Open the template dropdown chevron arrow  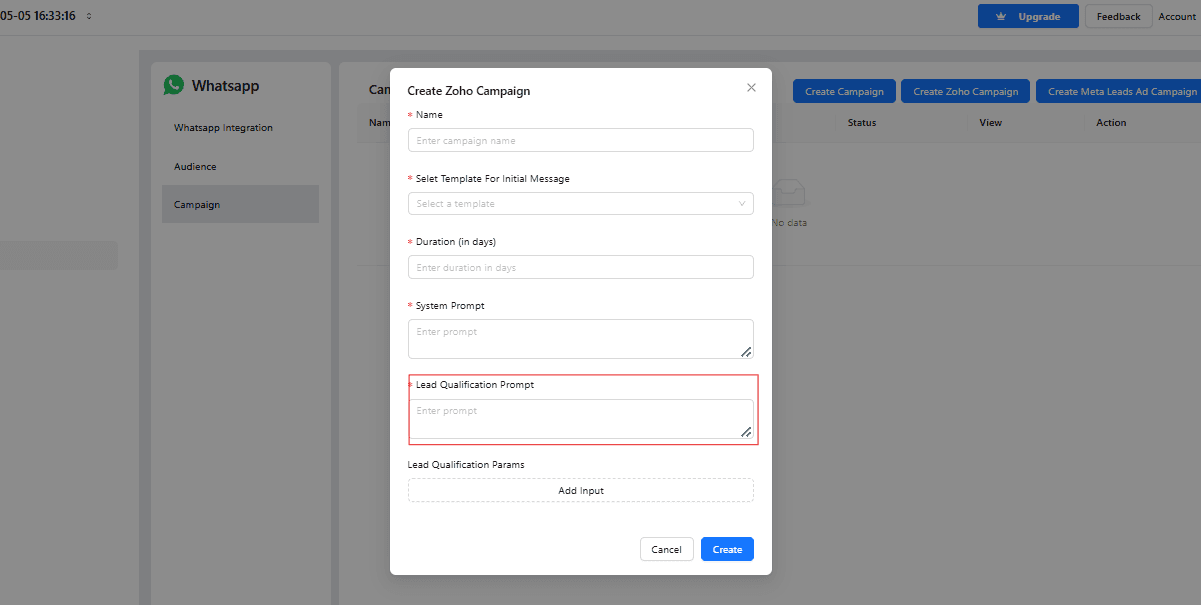point(742,204)
